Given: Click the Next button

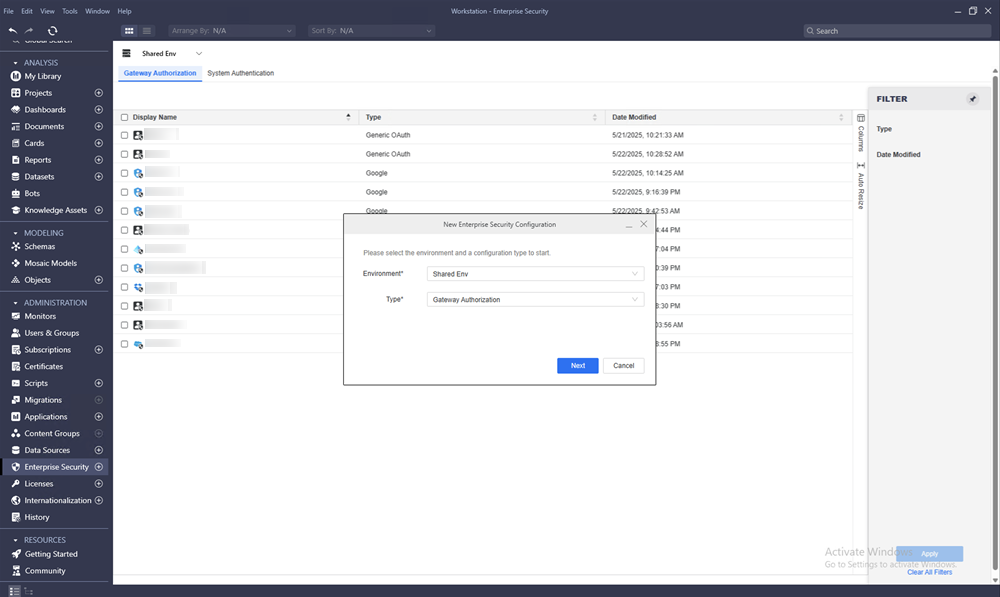Looking at the screenshot, I should pyautogui.click(x=577, y=366).
